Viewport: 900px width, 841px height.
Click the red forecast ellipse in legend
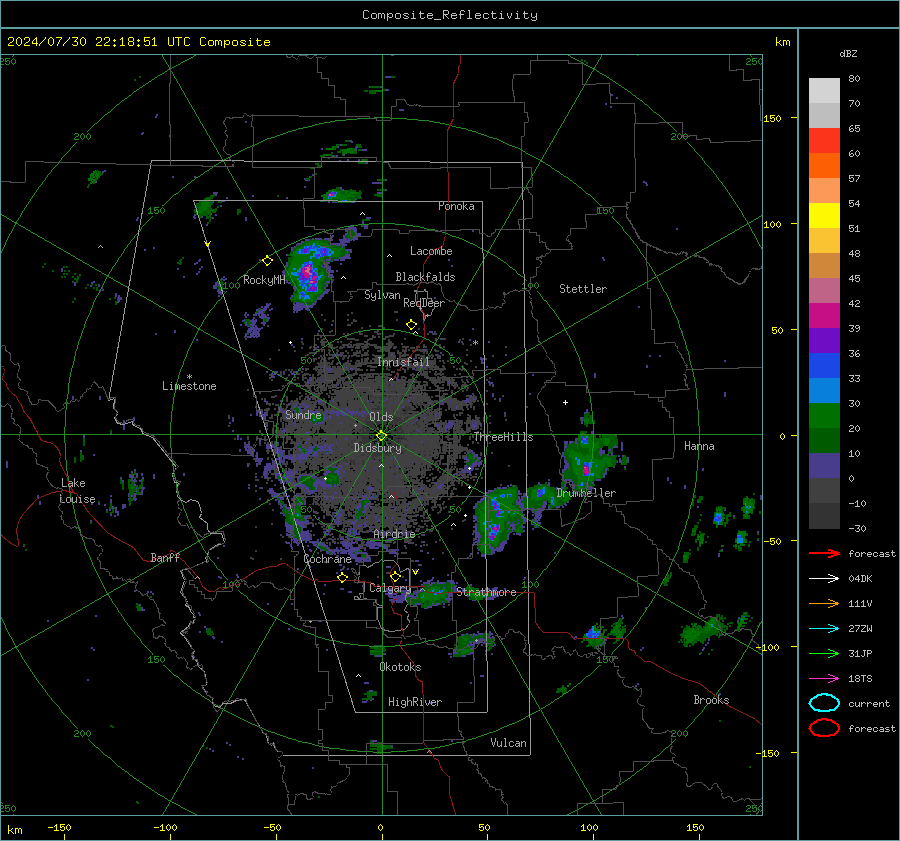click(x=824, y=728)
